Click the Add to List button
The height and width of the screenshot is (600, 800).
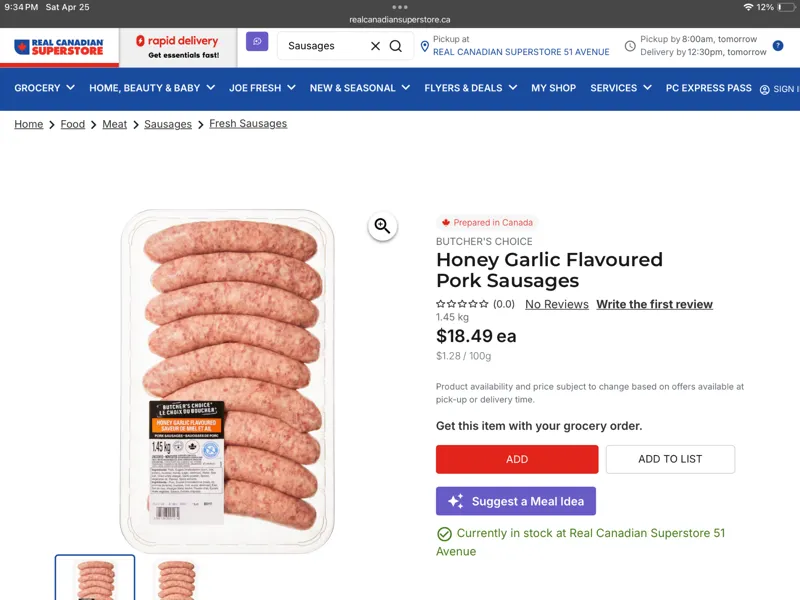coord(670,459)
